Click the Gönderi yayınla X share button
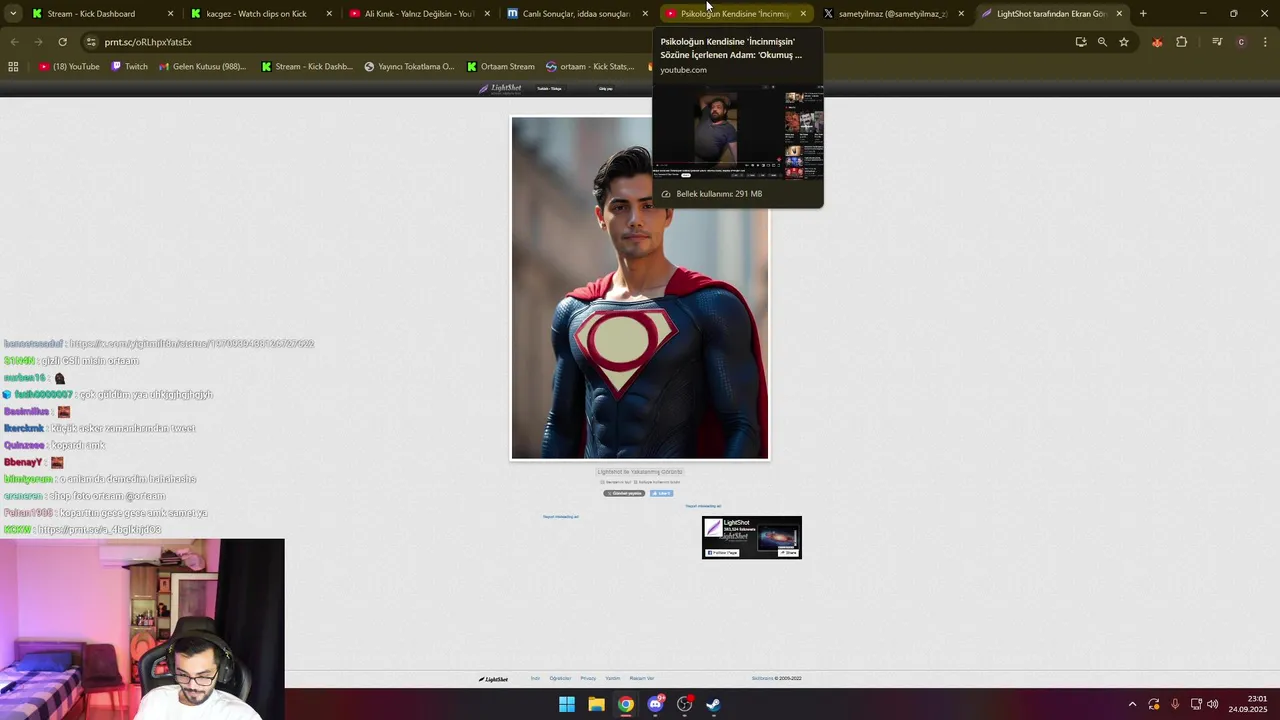The height and width of the screenshot is (720, 1280). tap(624, 493)
